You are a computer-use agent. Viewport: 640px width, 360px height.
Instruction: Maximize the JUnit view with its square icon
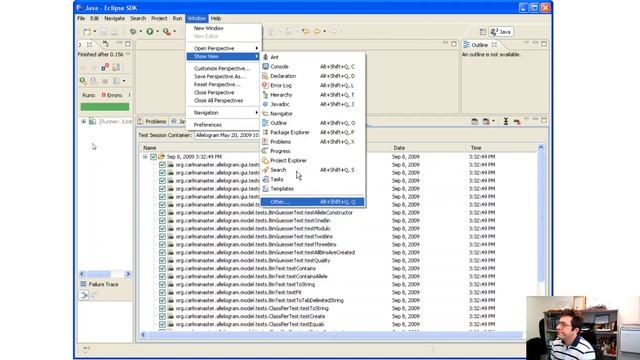pyautogui.click(x=128, y=44)
